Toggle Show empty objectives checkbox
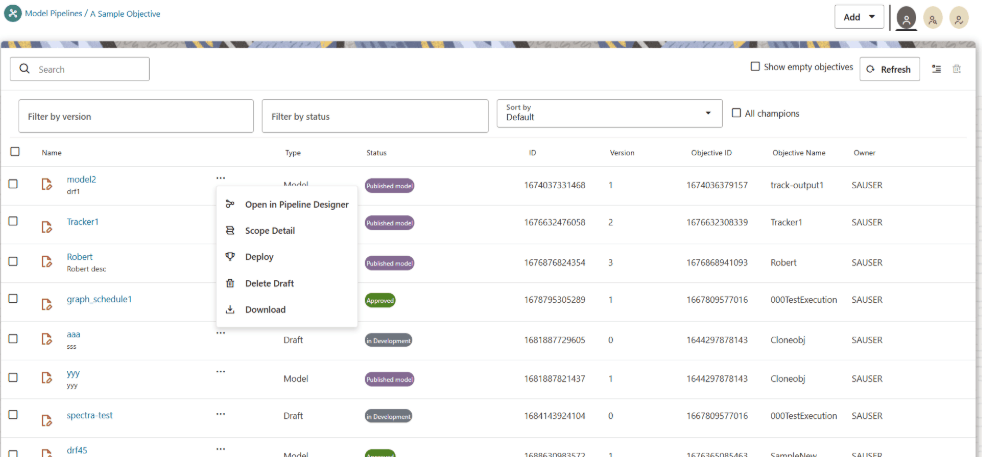Screen dimensions: 982x460 click(755, 66)
